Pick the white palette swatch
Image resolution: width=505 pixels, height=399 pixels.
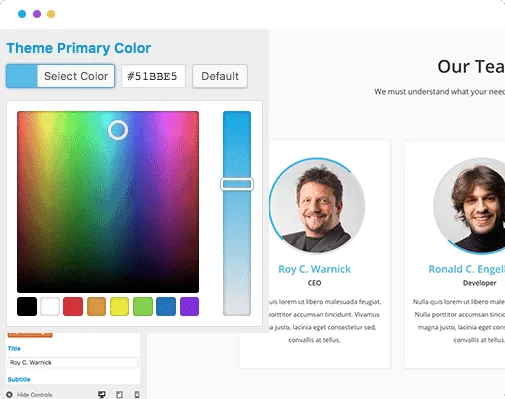(x=50, y=306)
